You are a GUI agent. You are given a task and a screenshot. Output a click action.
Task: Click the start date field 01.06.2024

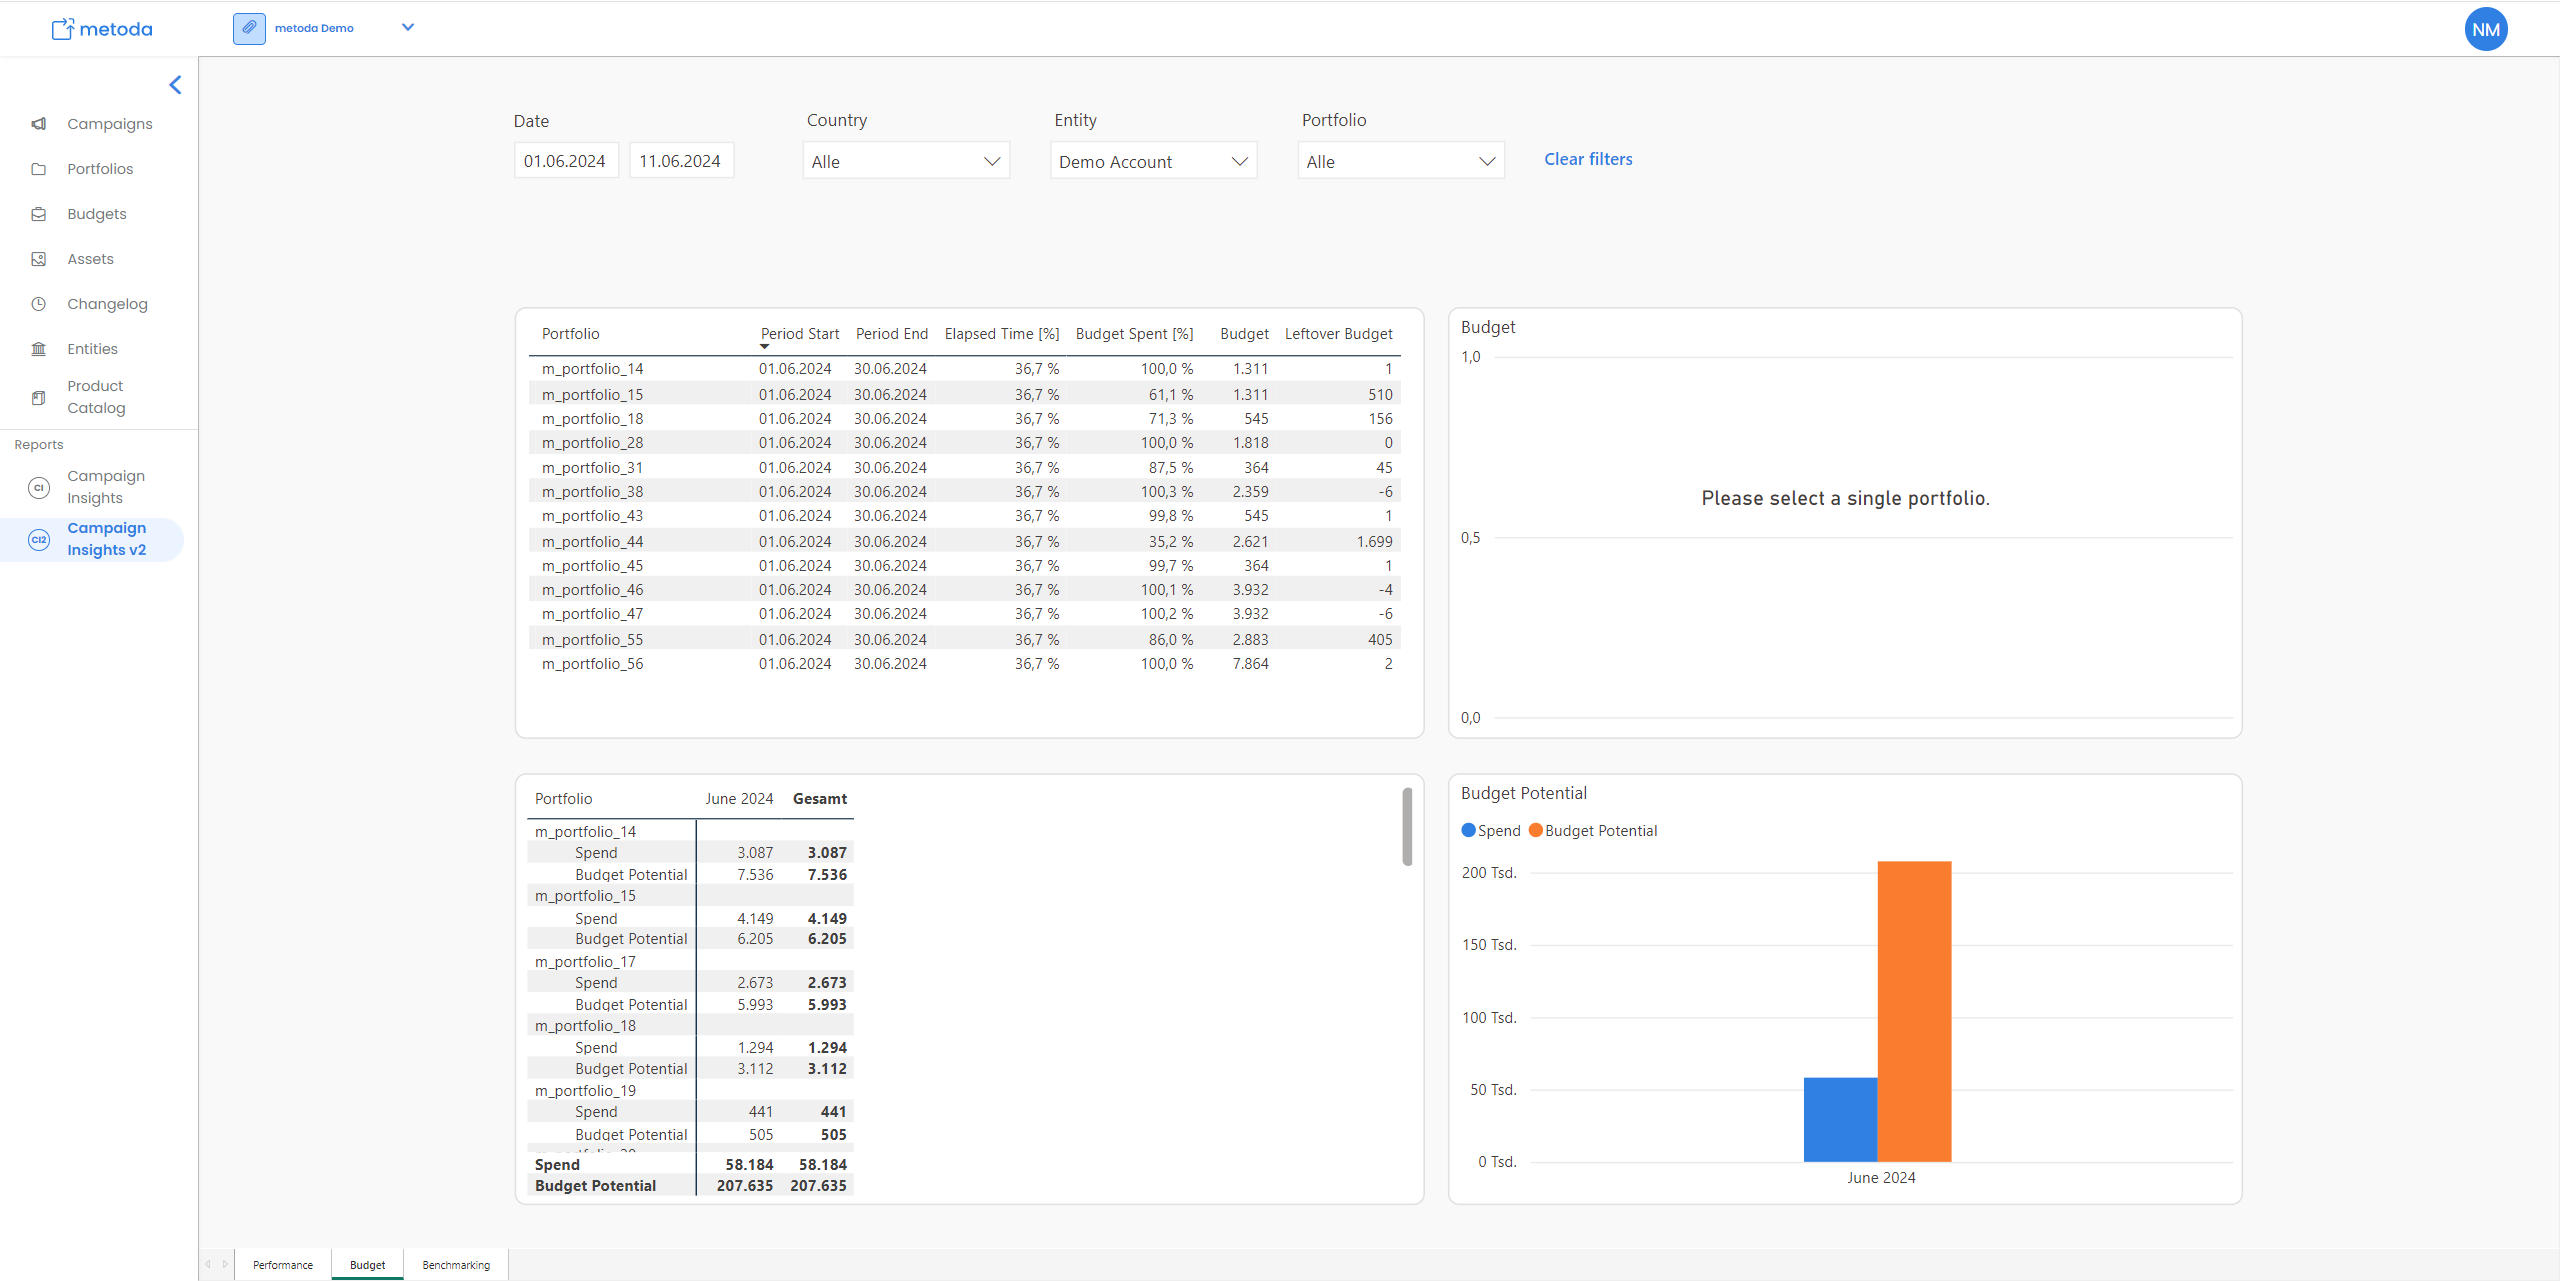(x=565, y=161)
